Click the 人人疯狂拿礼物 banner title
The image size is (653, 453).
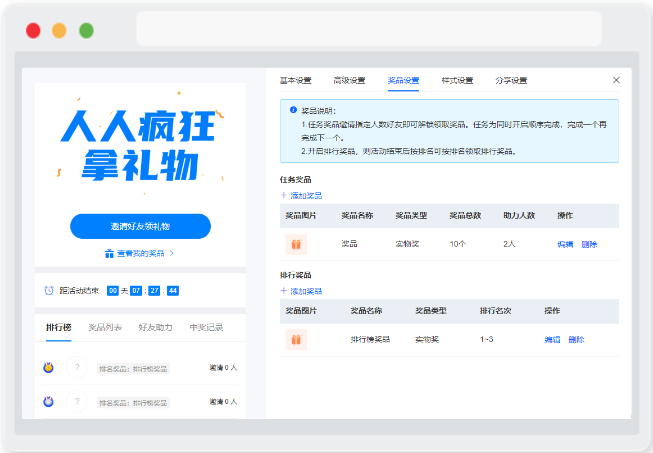coord(140,144)
